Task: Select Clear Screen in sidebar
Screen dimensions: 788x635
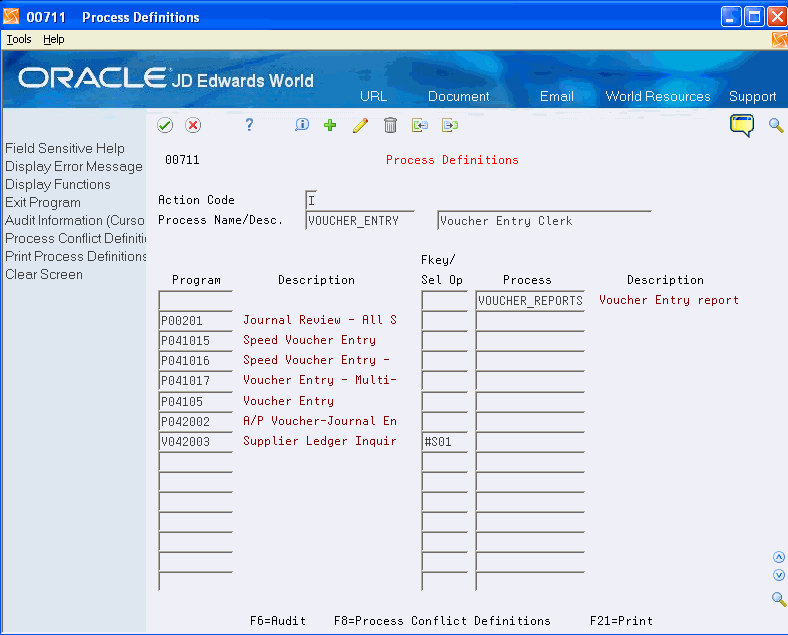Action: 44,274
